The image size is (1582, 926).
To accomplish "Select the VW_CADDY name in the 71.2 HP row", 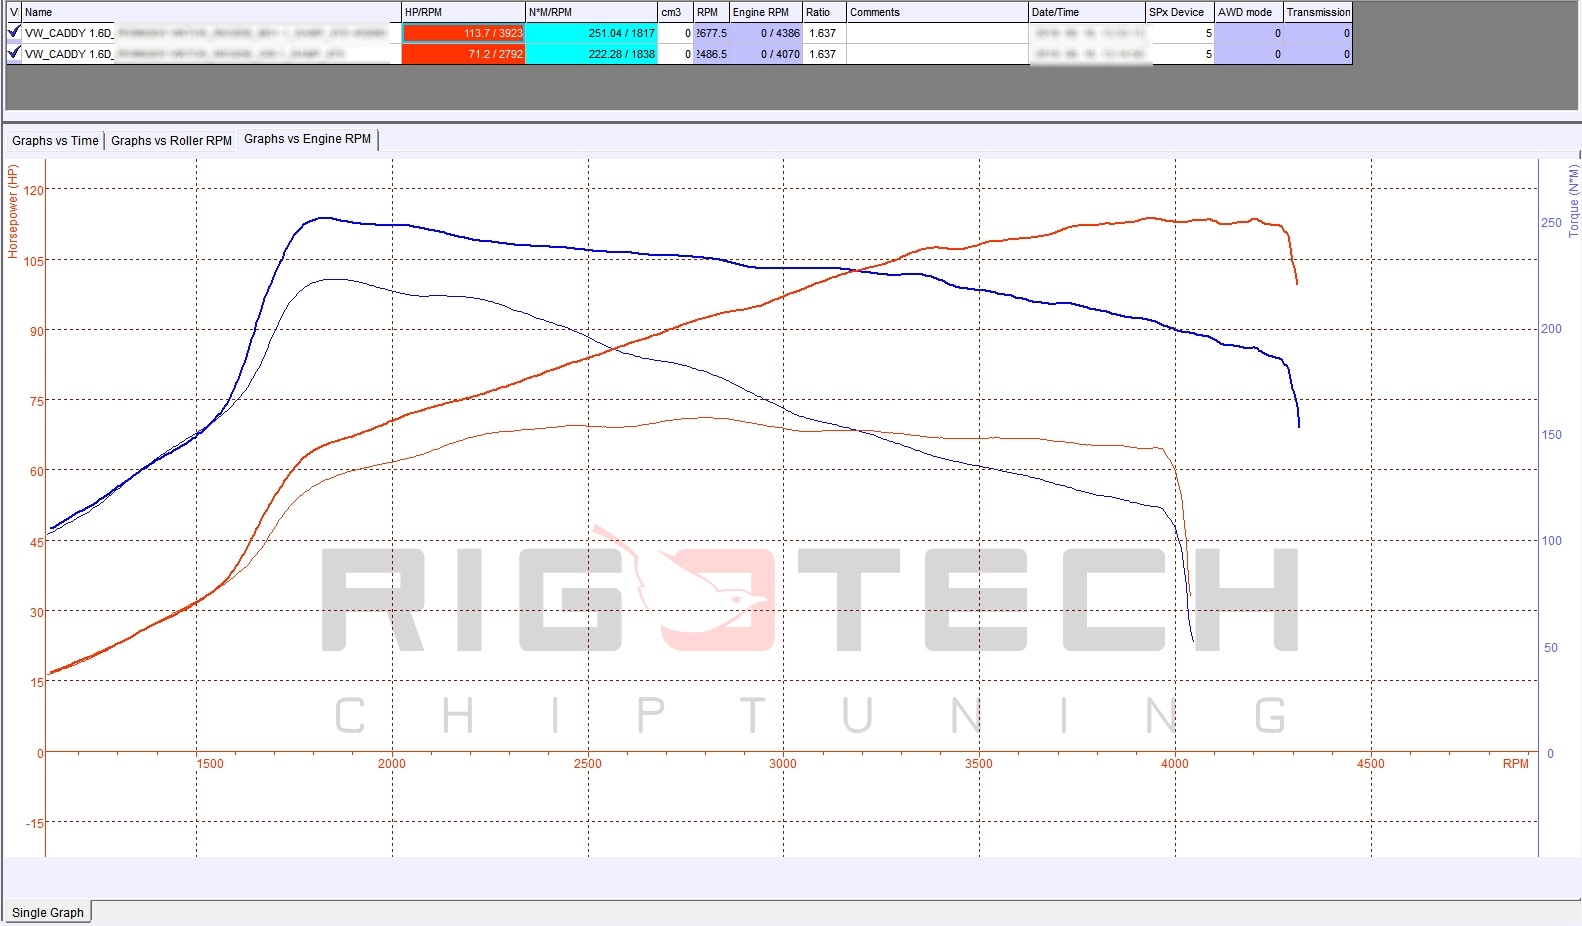I will 211,54.
